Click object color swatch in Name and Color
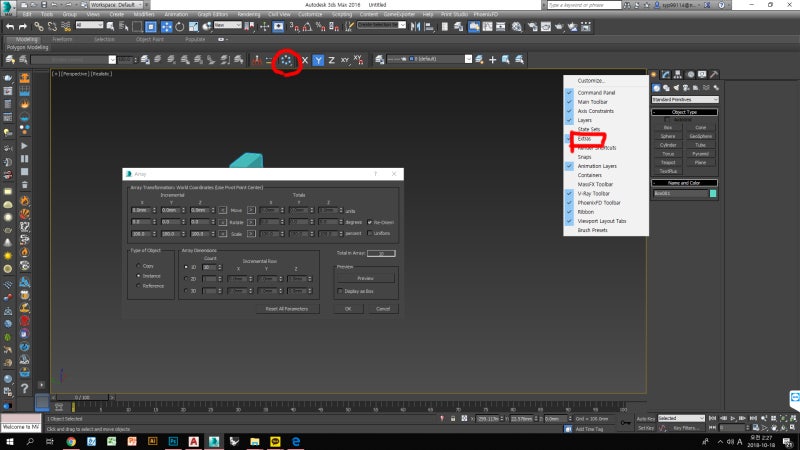The height and width of the screenshot is (450, 800). (x=713, y=194)
